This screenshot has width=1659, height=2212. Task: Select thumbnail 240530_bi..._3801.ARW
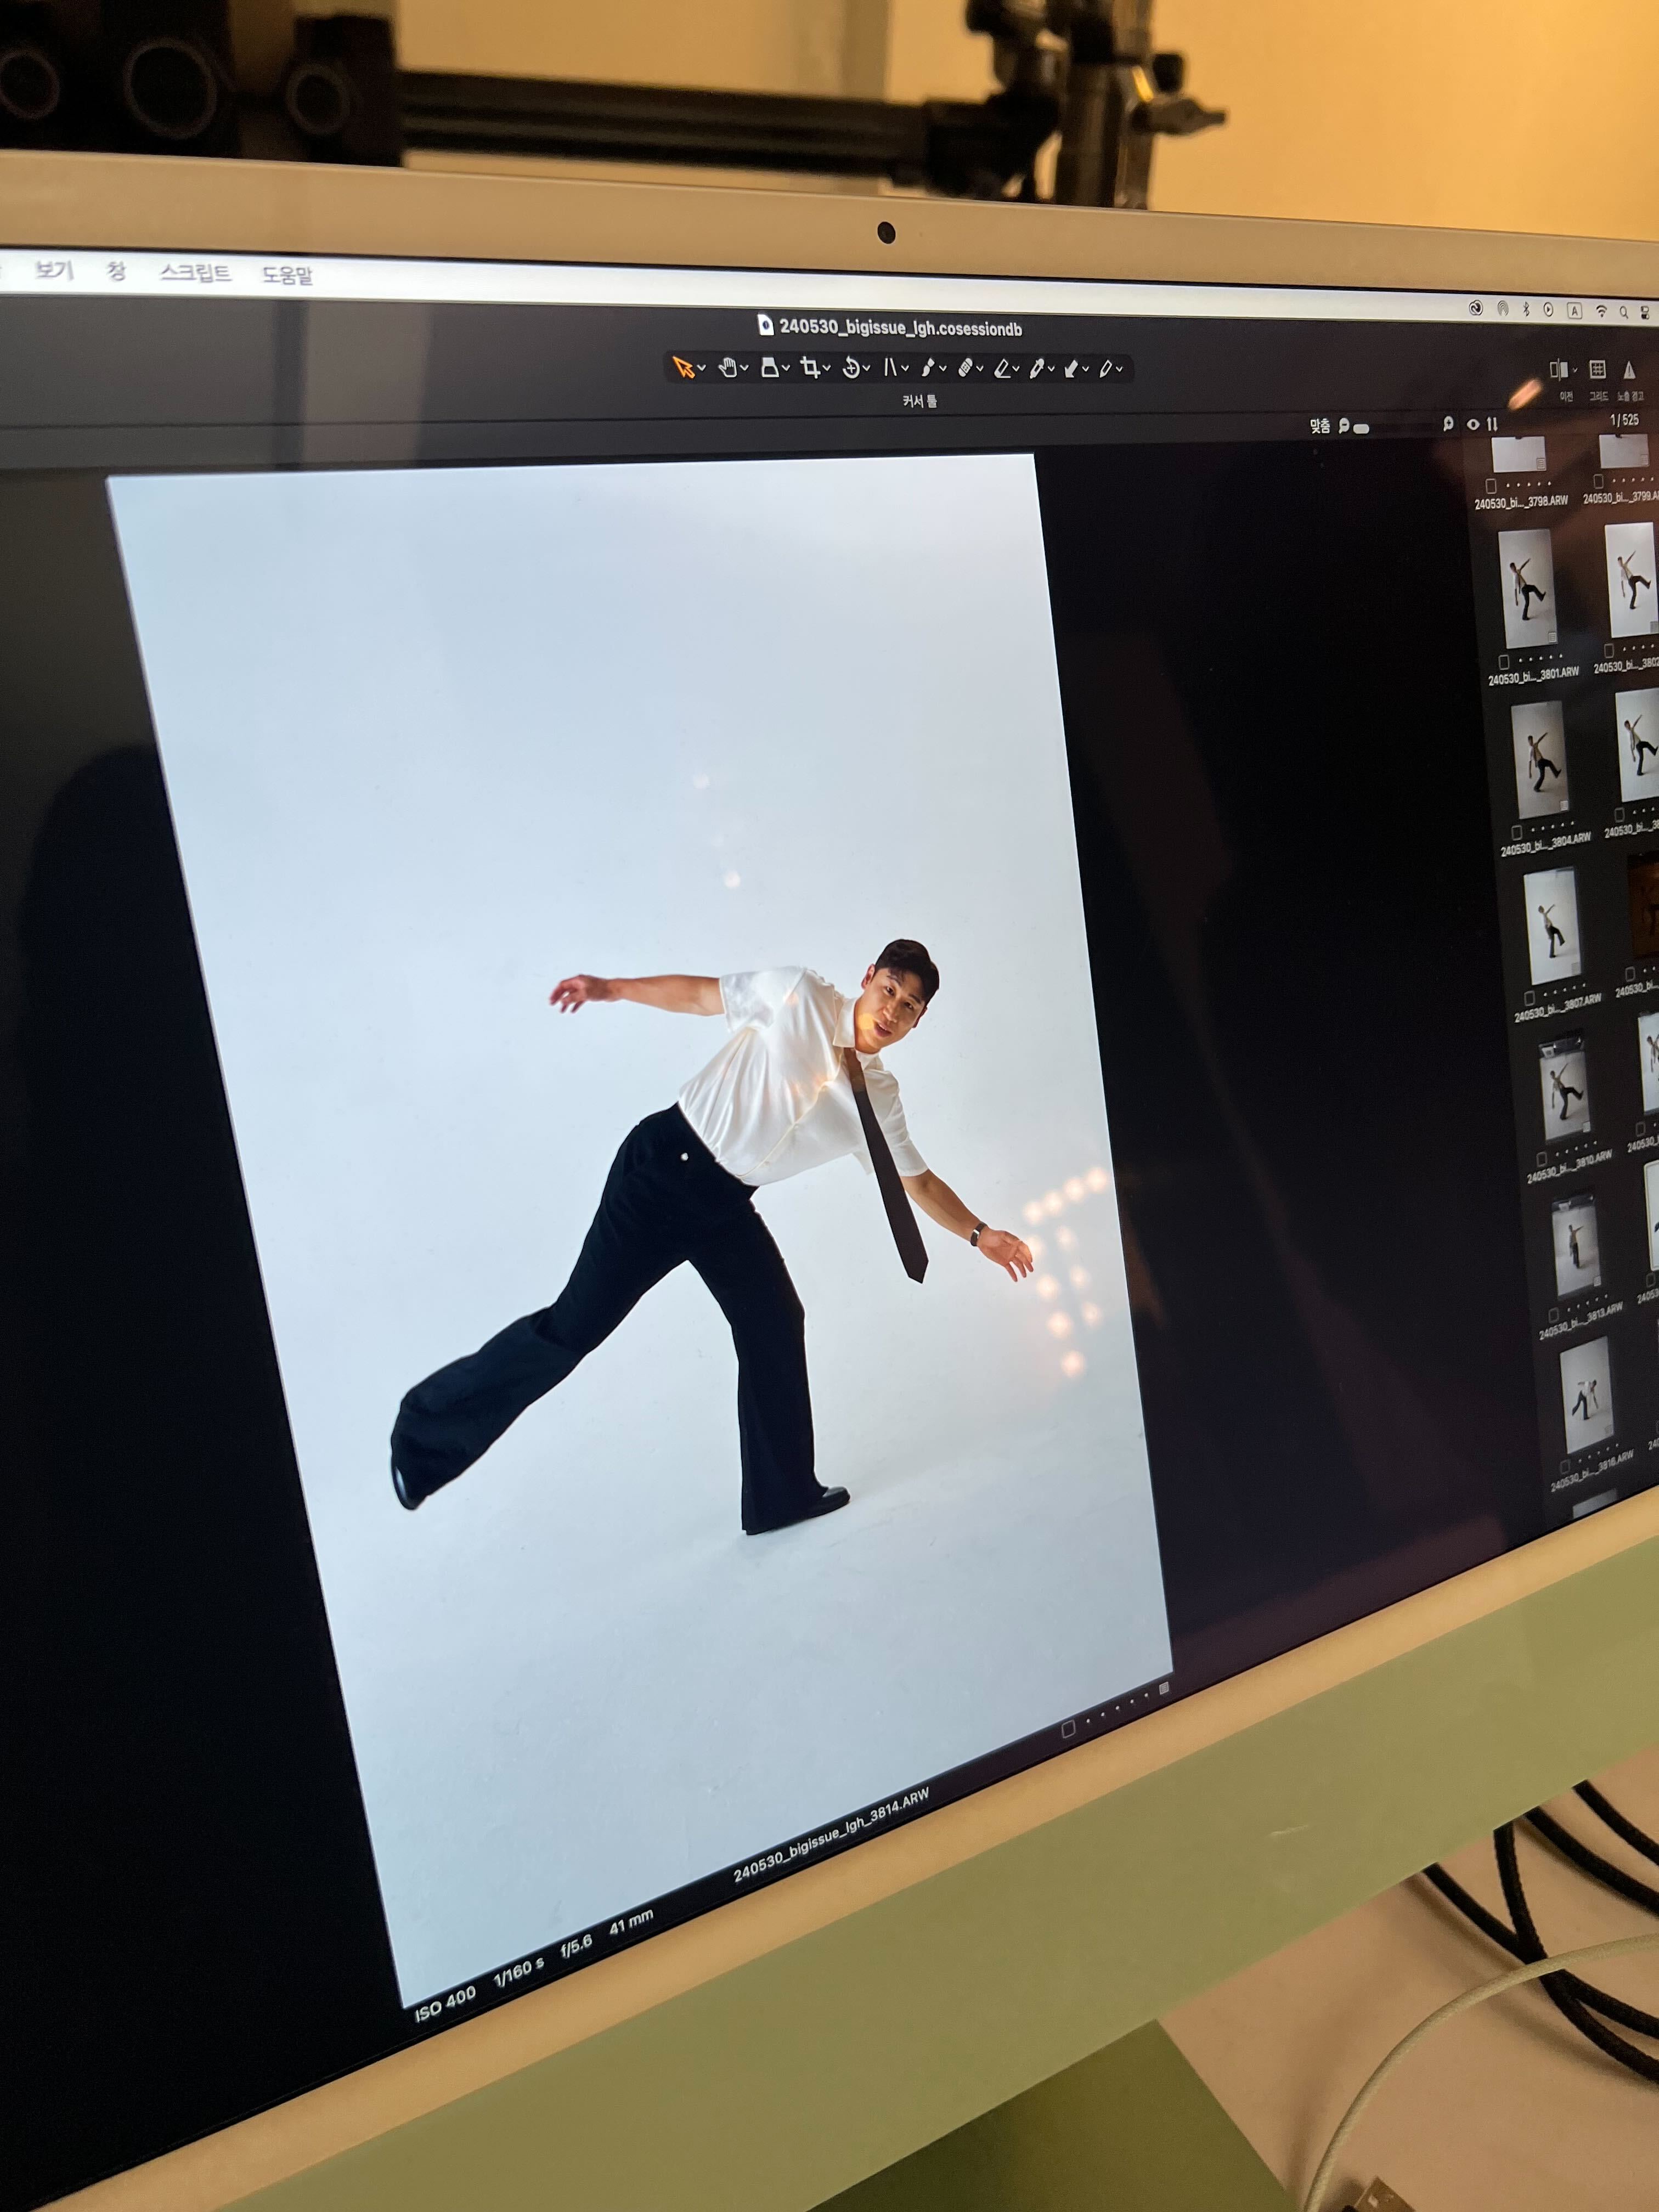tap(1527, 589)
